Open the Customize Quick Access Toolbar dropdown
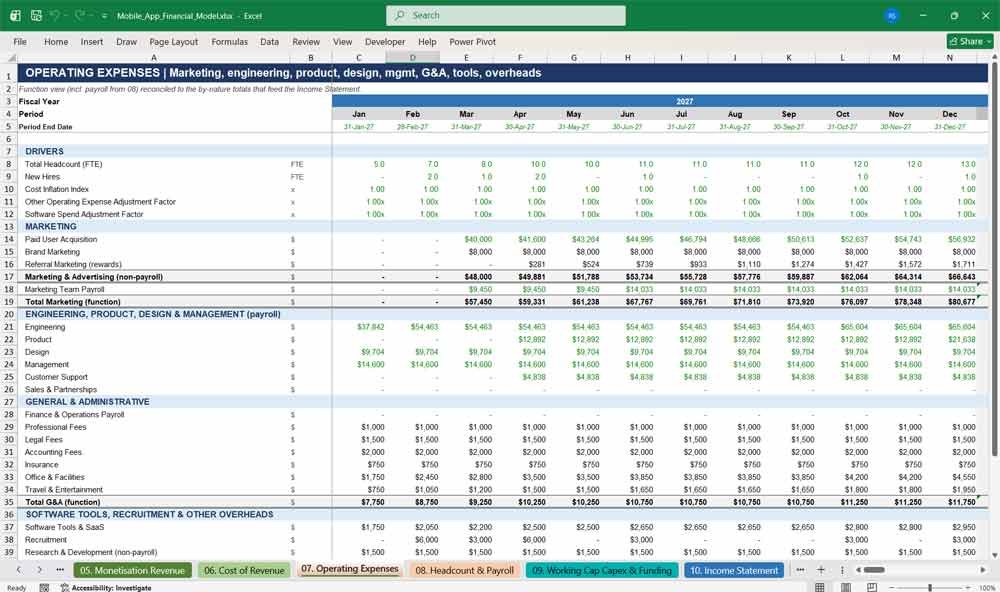 [103, 16]
